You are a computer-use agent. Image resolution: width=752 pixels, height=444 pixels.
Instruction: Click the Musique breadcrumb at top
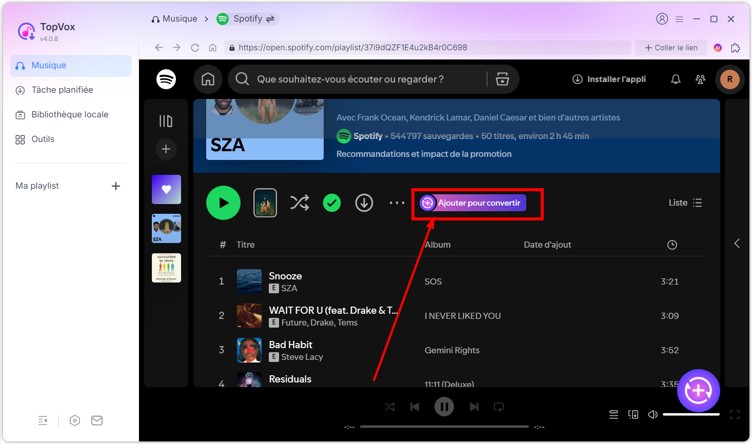[x=174, y=19]
